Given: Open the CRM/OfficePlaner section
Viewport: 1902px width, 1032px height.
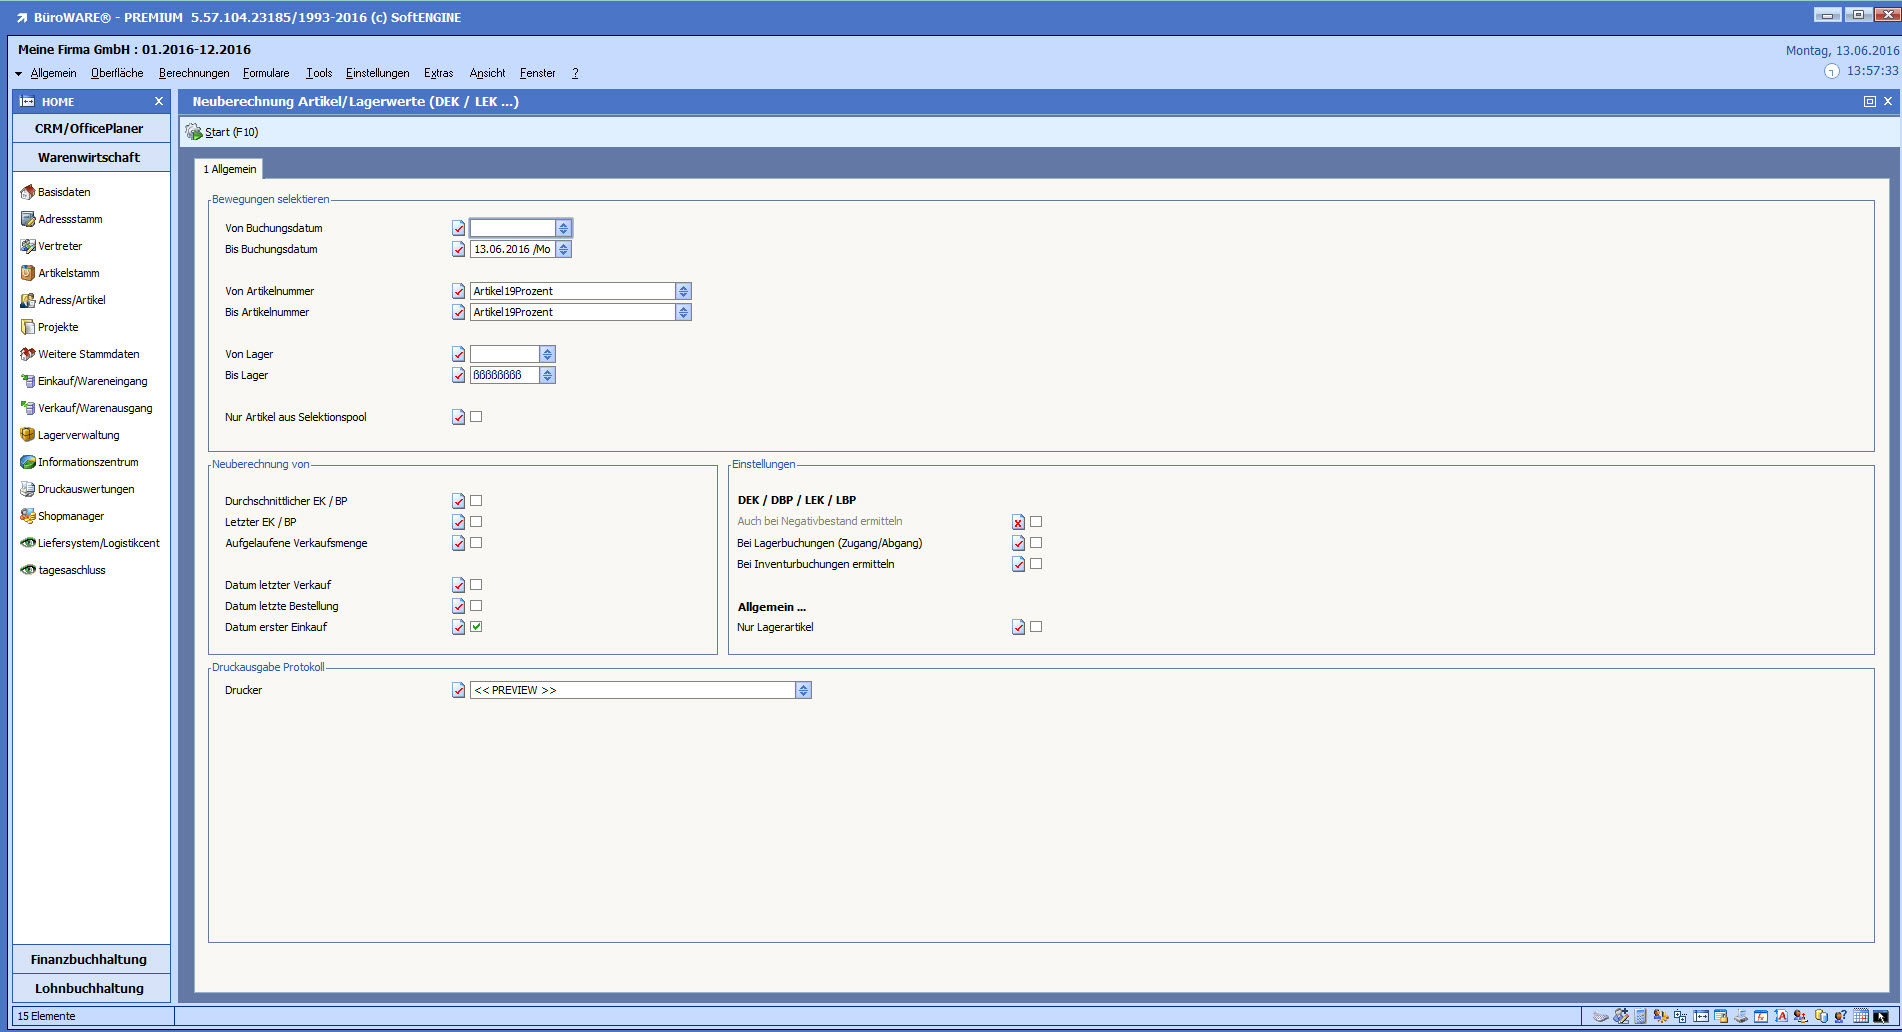Looking at the screenshot, I should click(89, 128).
